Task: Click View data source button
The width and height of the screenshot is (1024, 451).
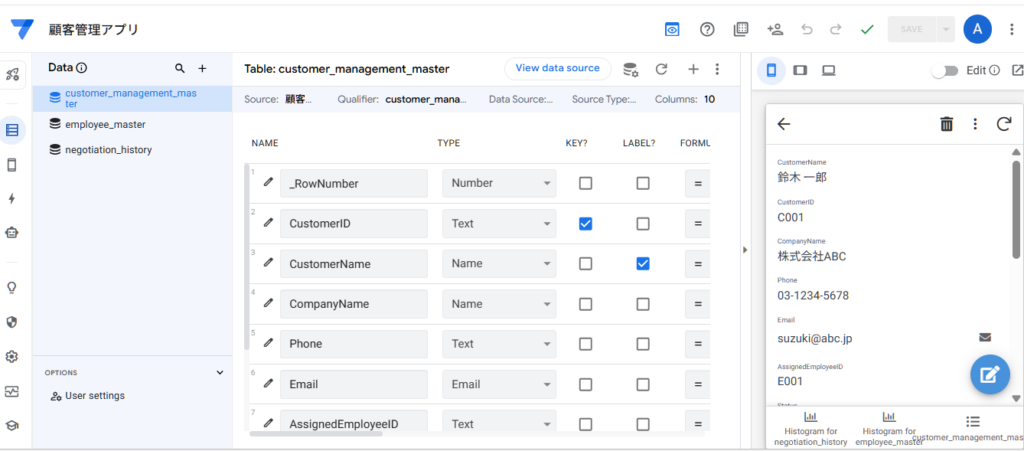Action: coord(557,68)
